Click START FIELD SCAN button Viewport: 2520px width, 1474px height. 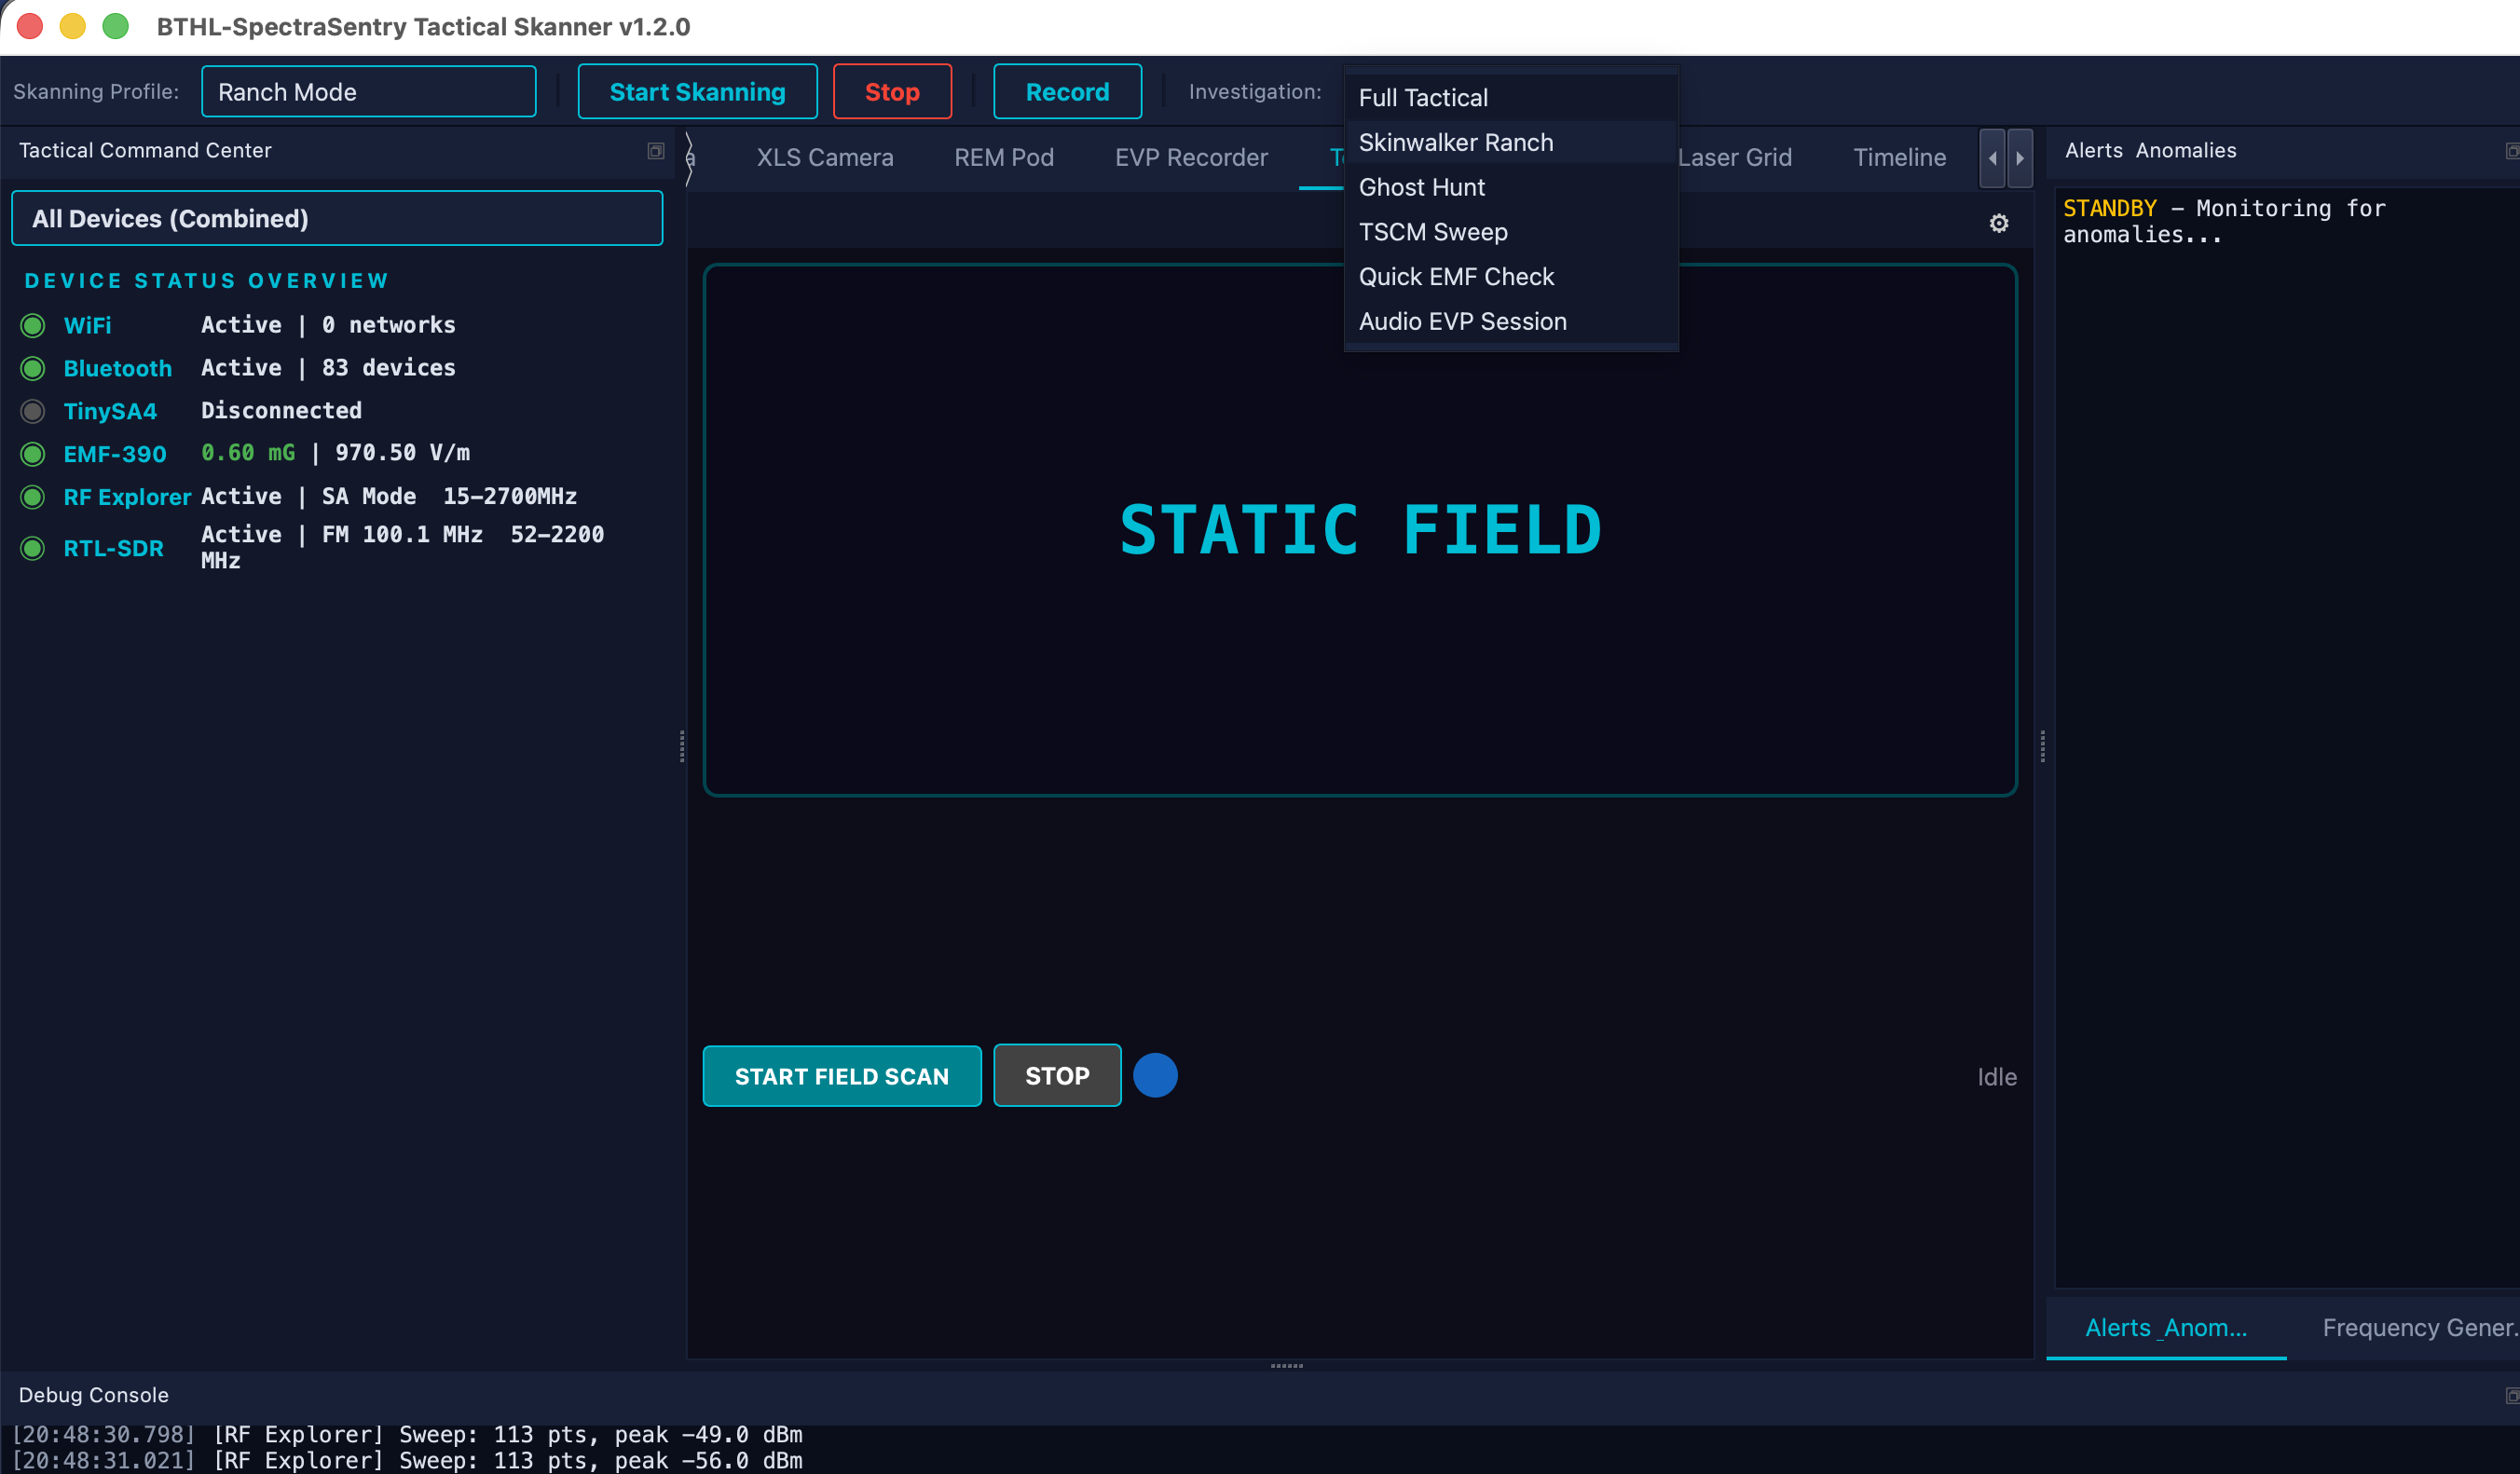point(841,1076)
